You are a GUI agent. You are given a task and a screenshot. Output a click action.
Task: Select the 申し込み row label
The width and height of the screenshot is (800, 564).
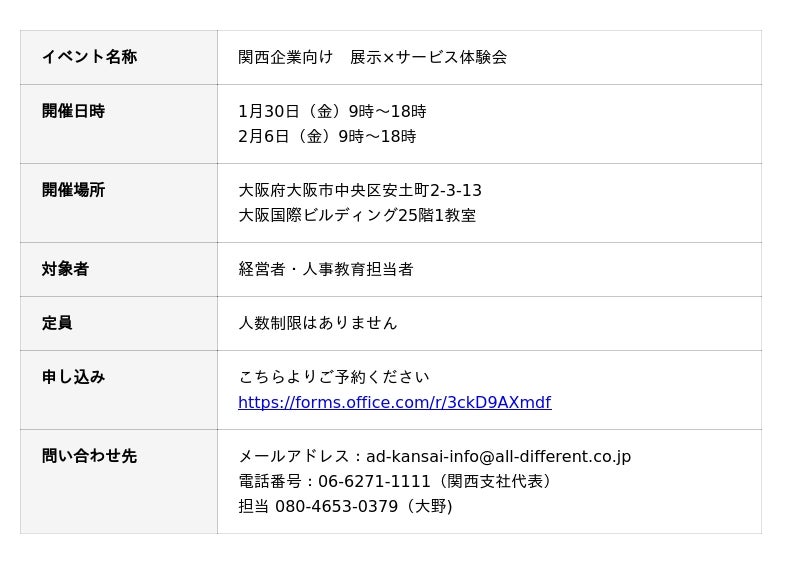click(73, 377)
